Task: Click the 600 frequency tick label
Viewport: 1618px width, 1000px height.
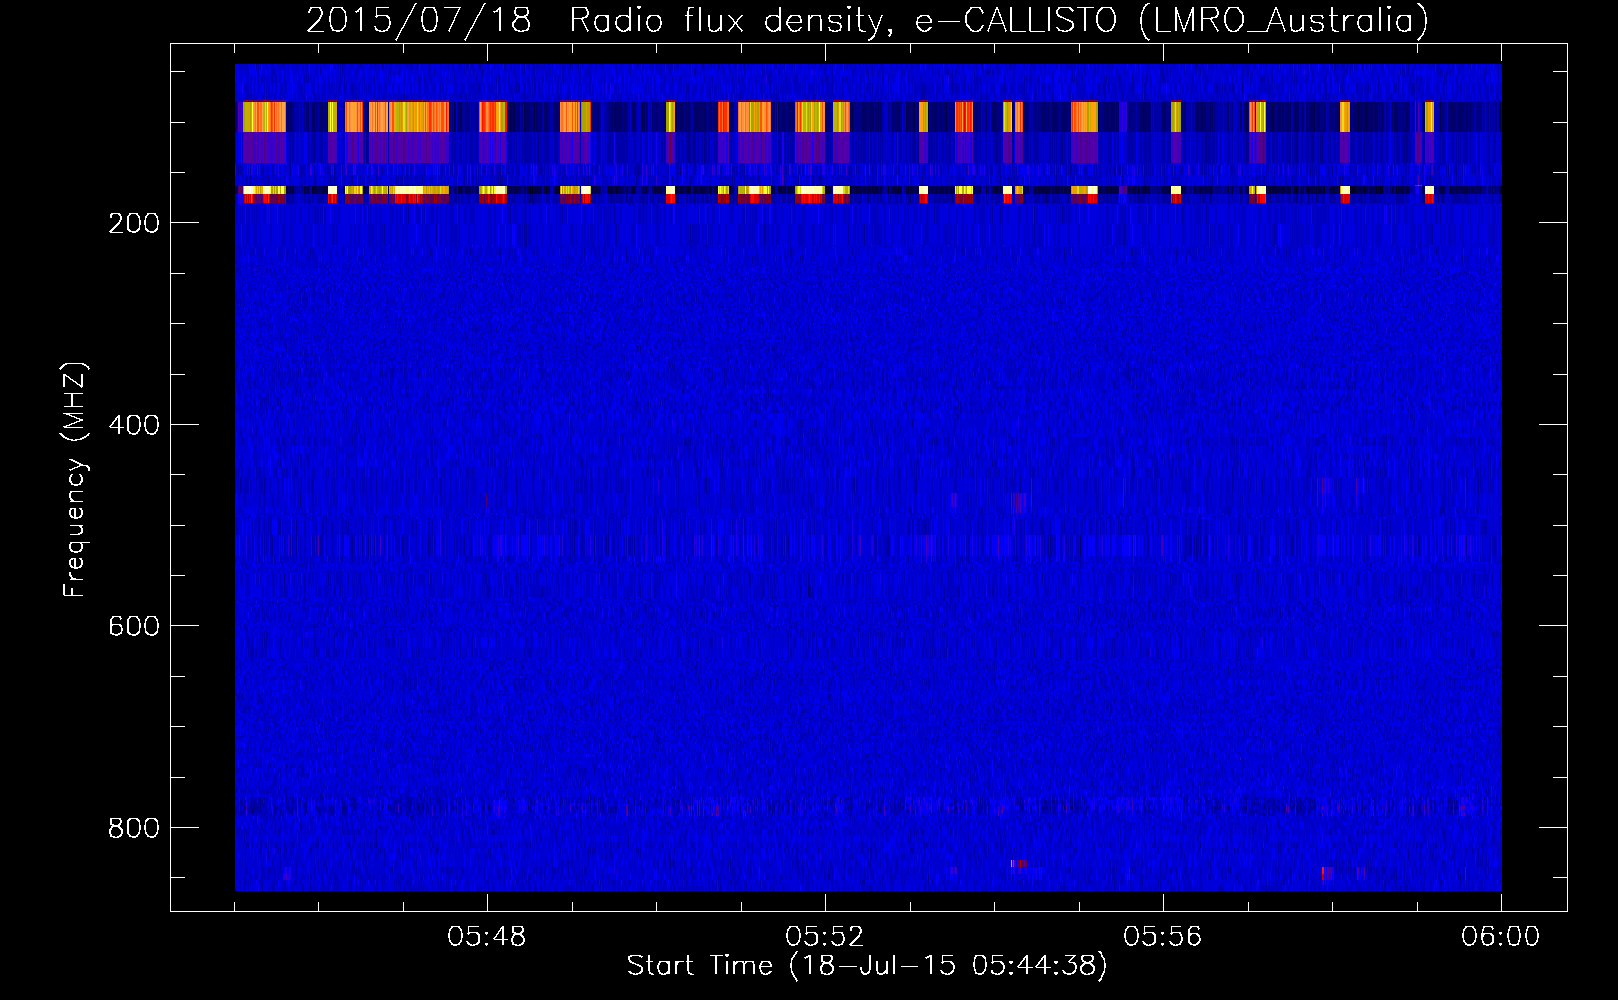Action: [x=133, y=626]
